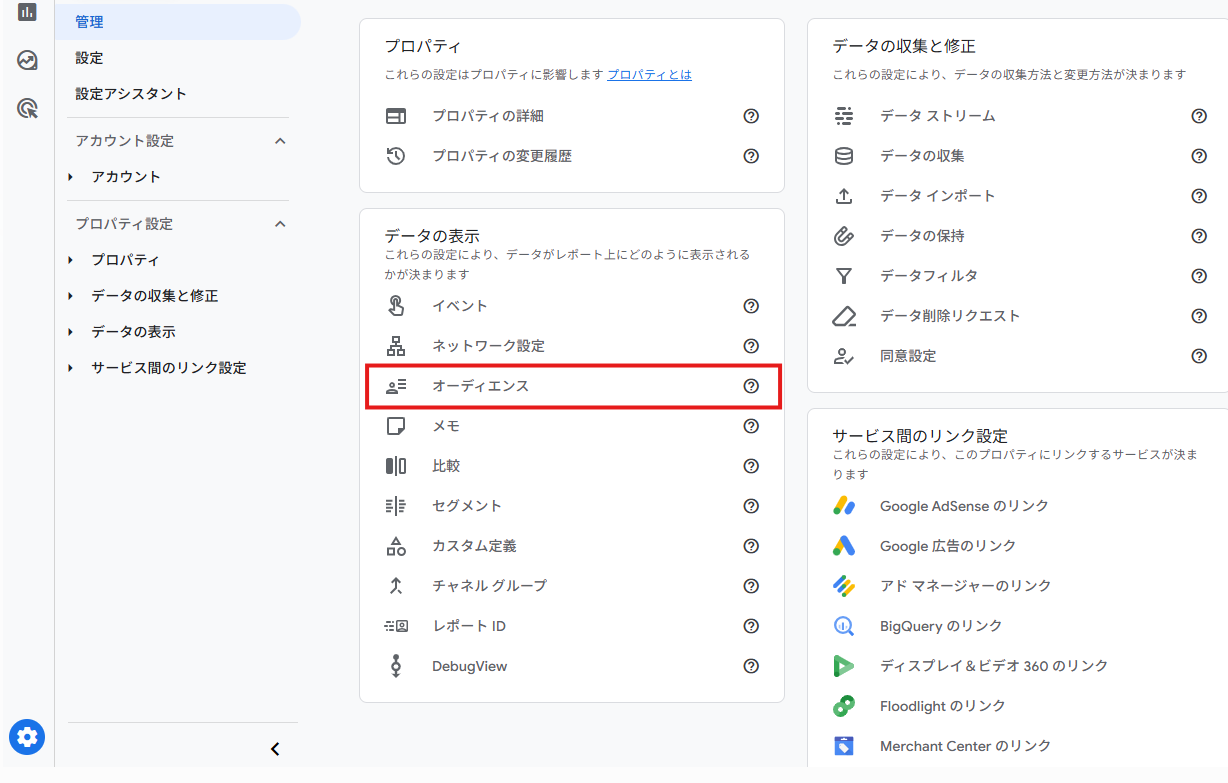Image resolution: width=1228 pixels, height=783 pixels.
Task: Select 設定アシスタント in the navigation menu
Action: click(x=131, y=94)
